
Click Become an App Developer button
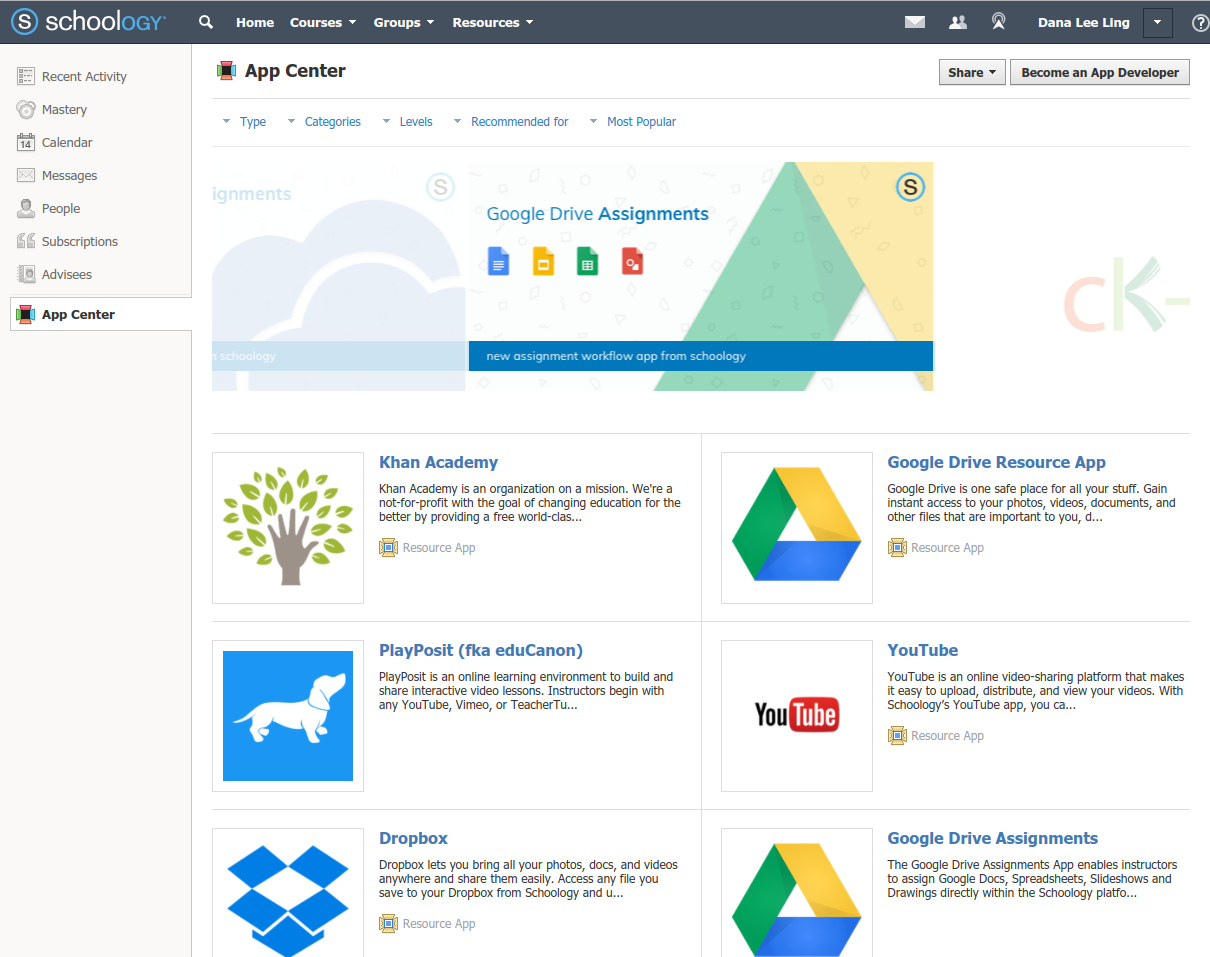[1100, 72]
